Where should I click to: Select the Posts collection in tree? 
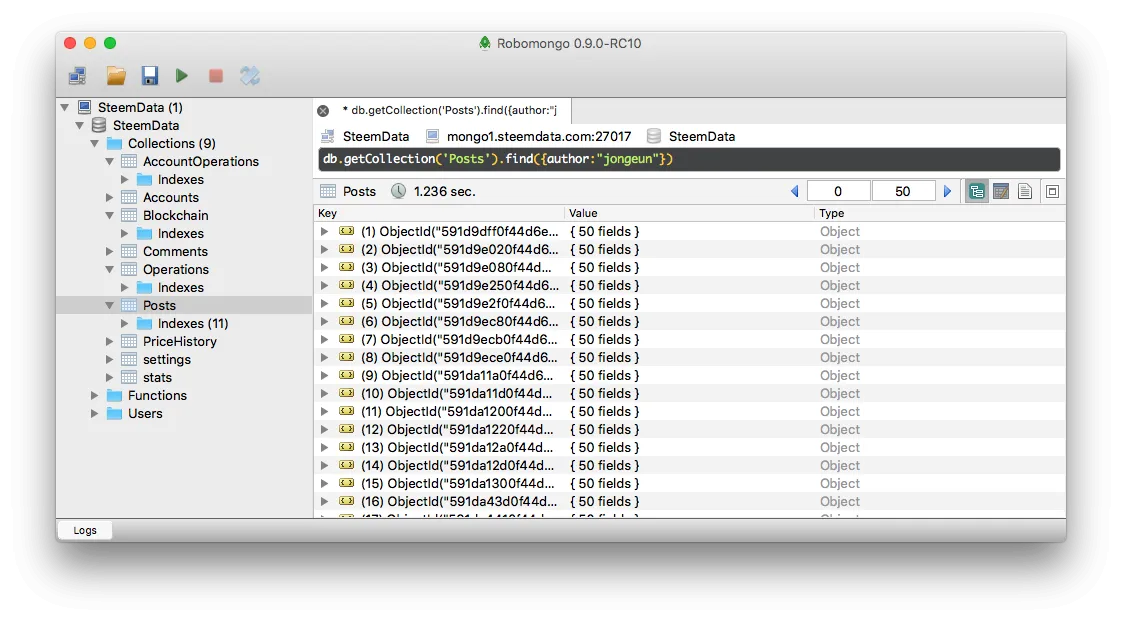coord(159,305)
